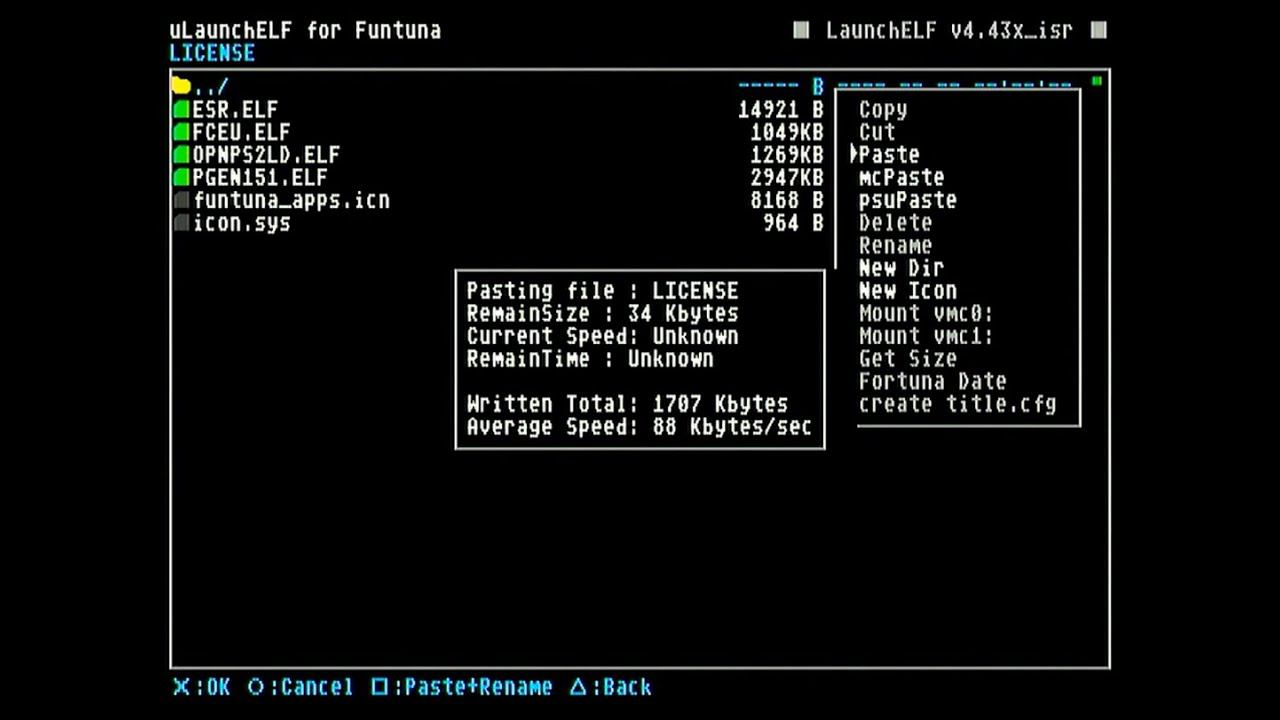The image size is (1280, 720).
Task: Select the Paste menu entry
Action: pyautogui.click(x=889, y=155)
